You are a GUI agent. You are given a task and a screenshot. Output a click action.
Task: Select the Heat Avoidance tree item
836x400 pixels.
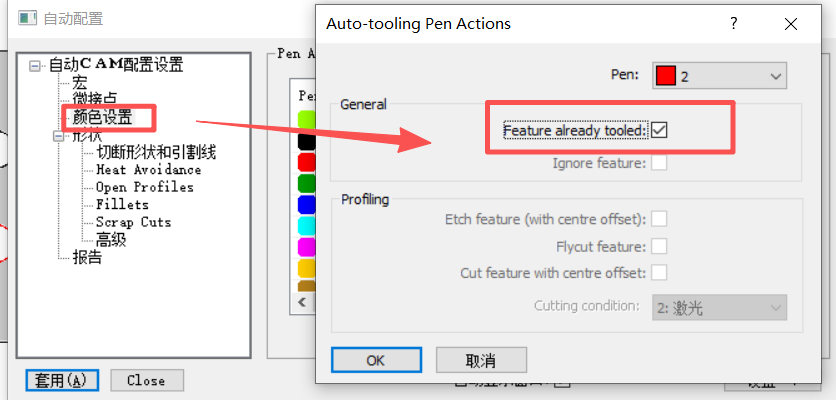(148, 170)
